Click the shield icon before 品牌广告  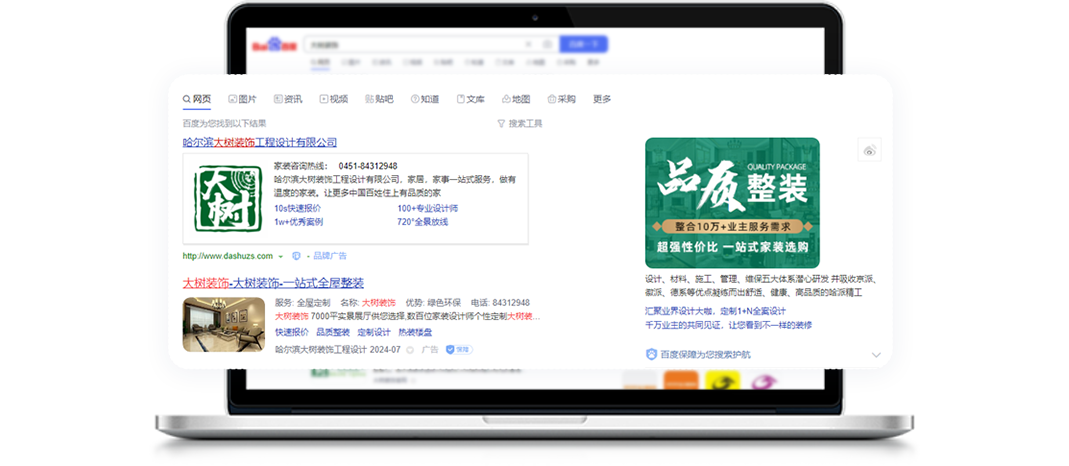tap(297, 256)
